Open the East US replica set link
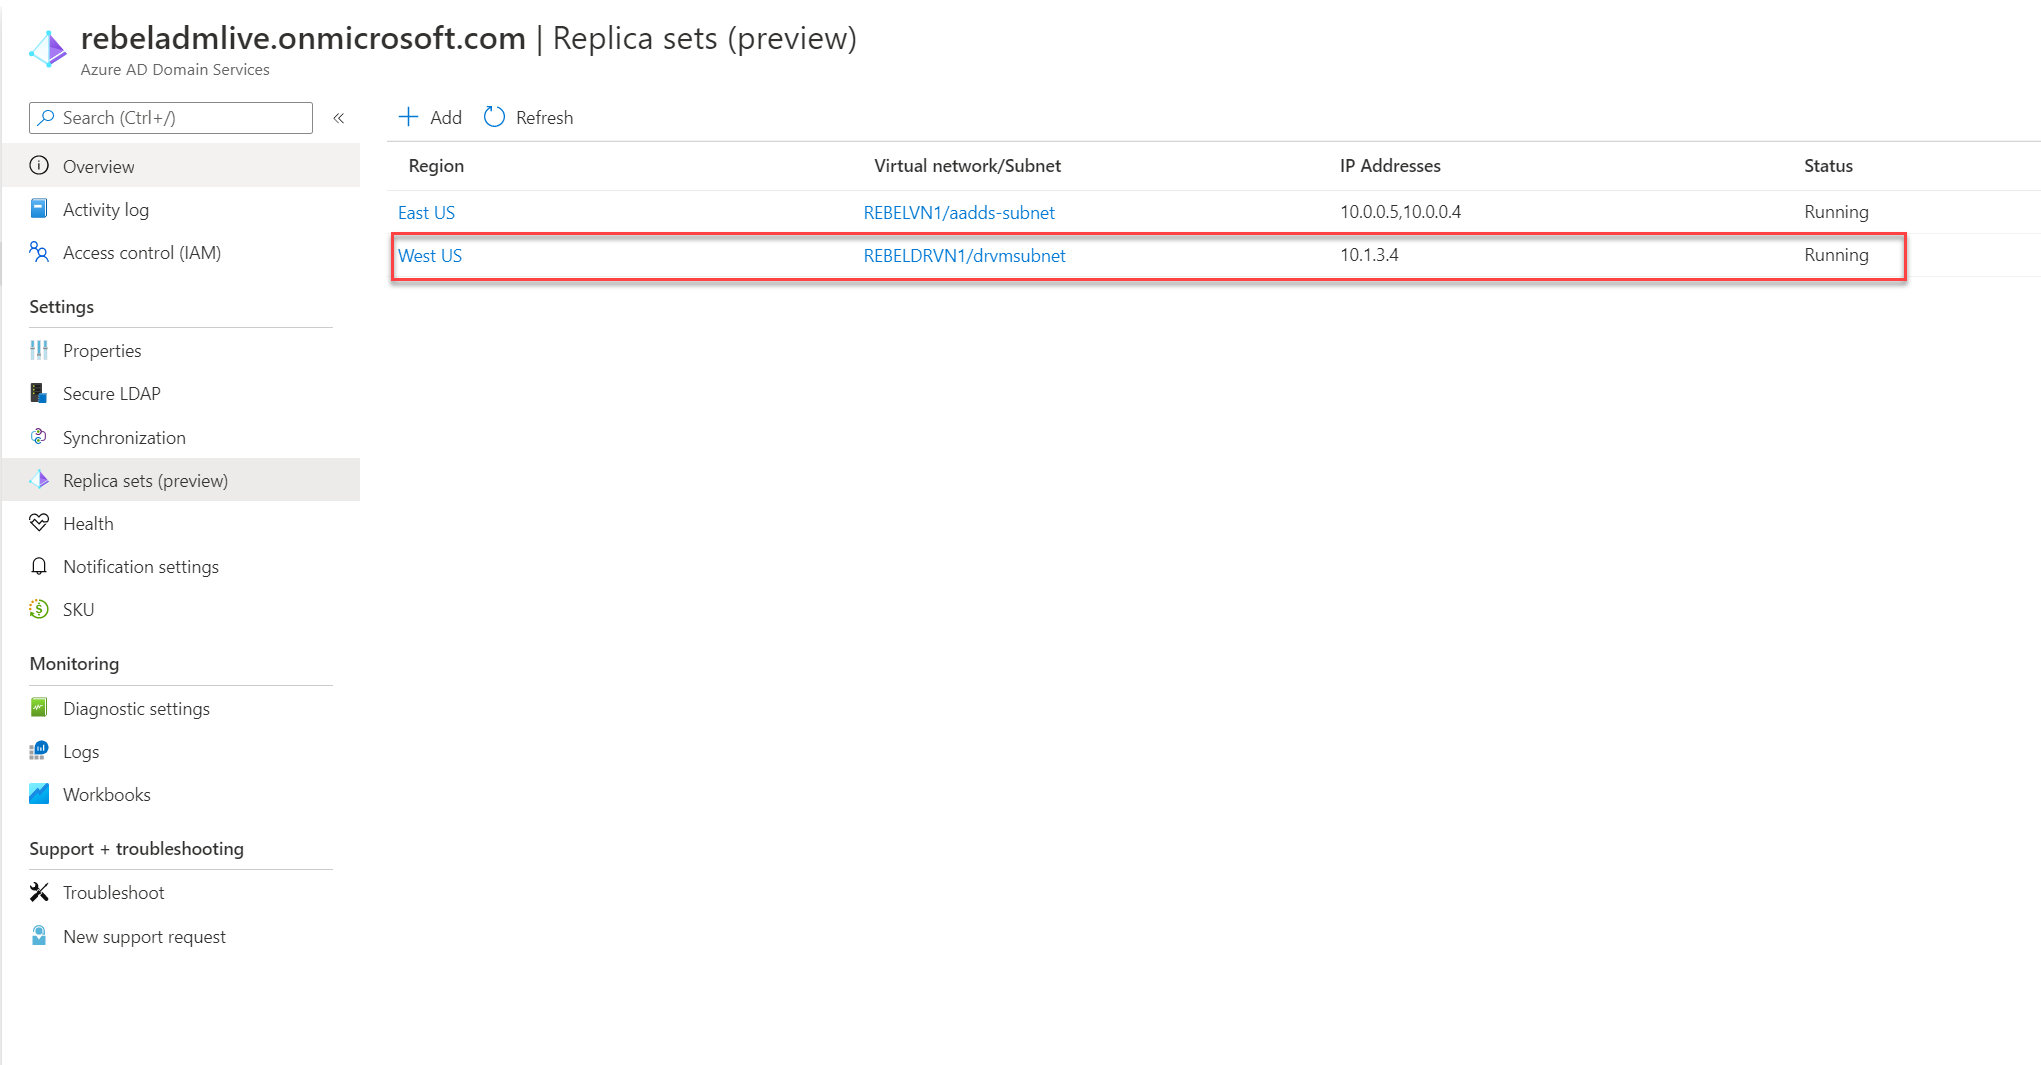Screen dimensions: 2041x1065 click(426, 212)
